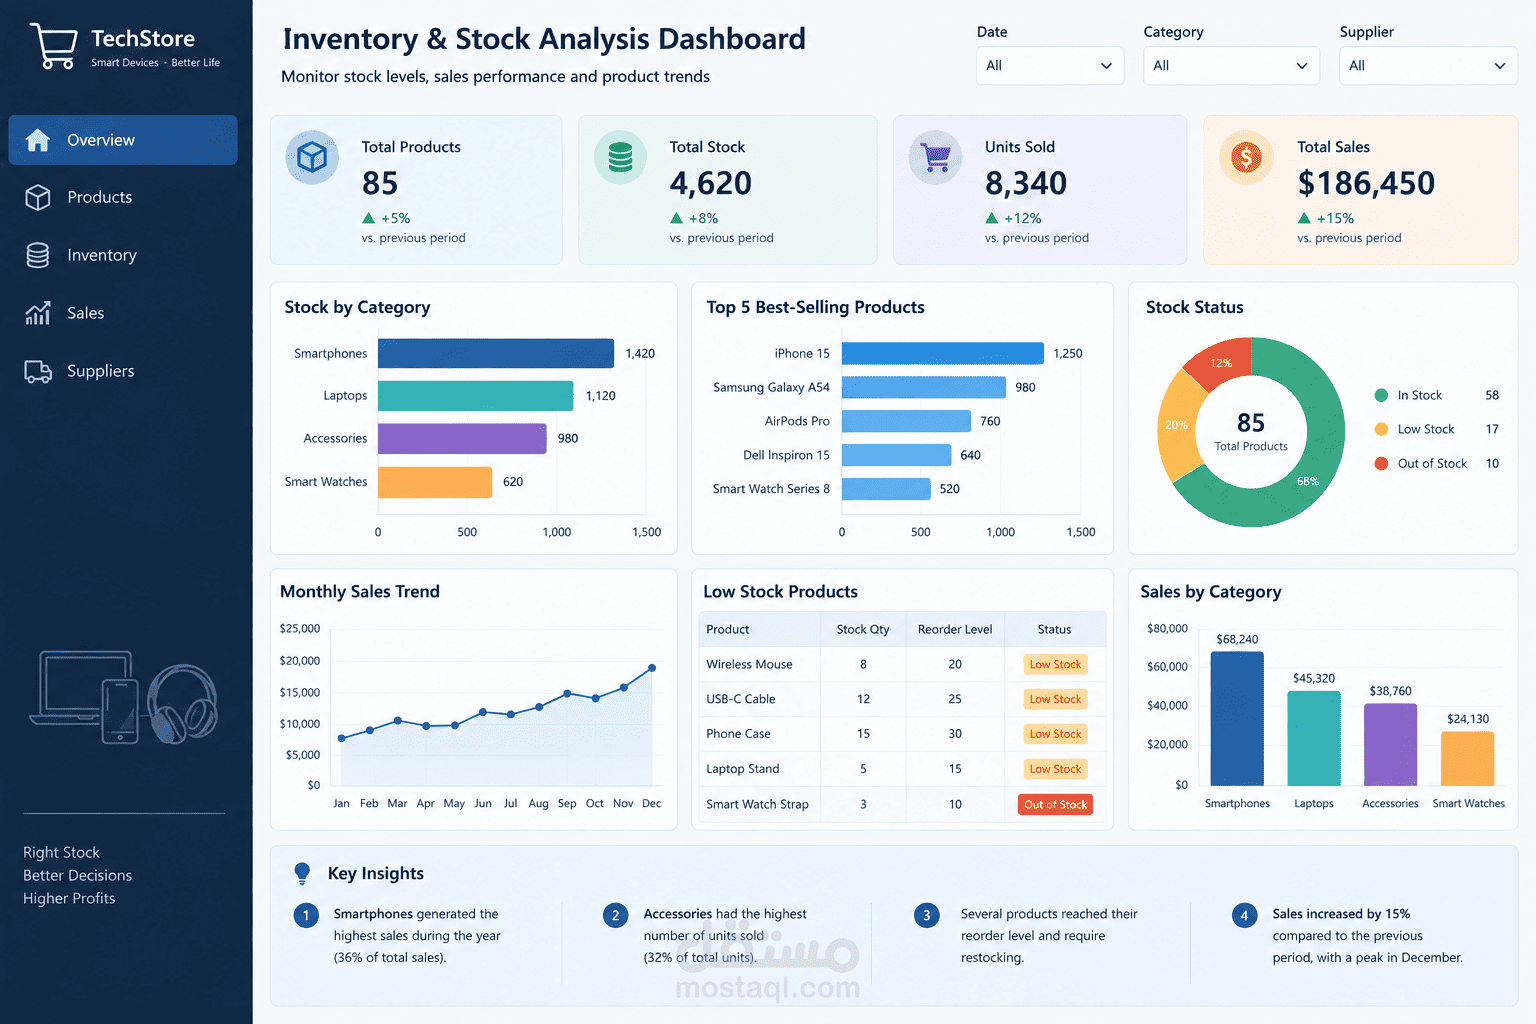Click the Overview home icon
This screenshot has width=1536, height=1024.
(x=38, y=140)
